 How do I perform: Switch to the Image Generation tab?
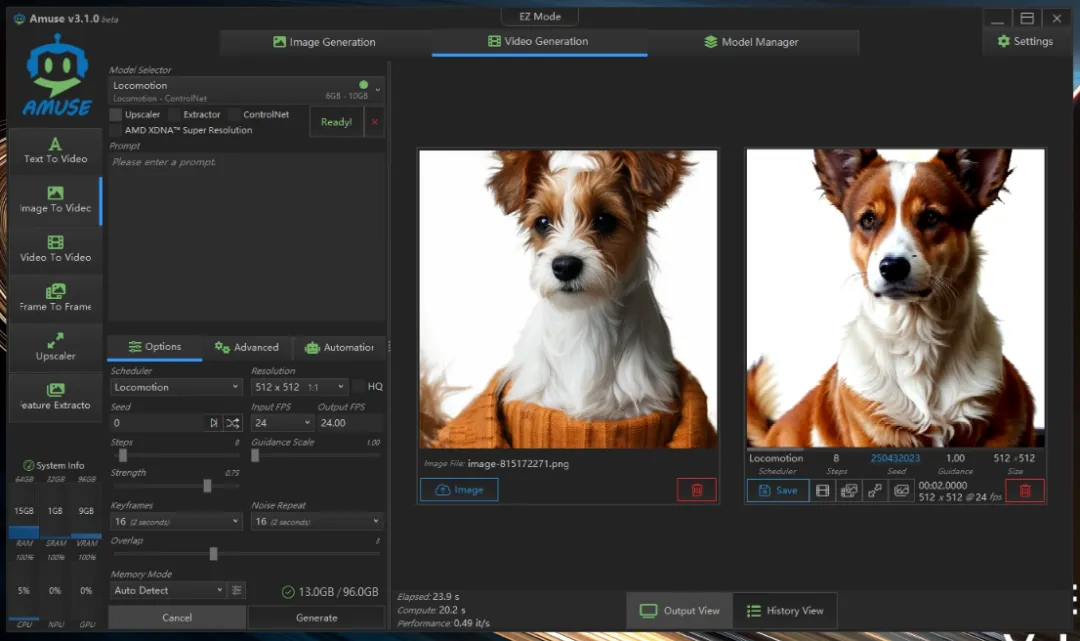pos(324,42)
